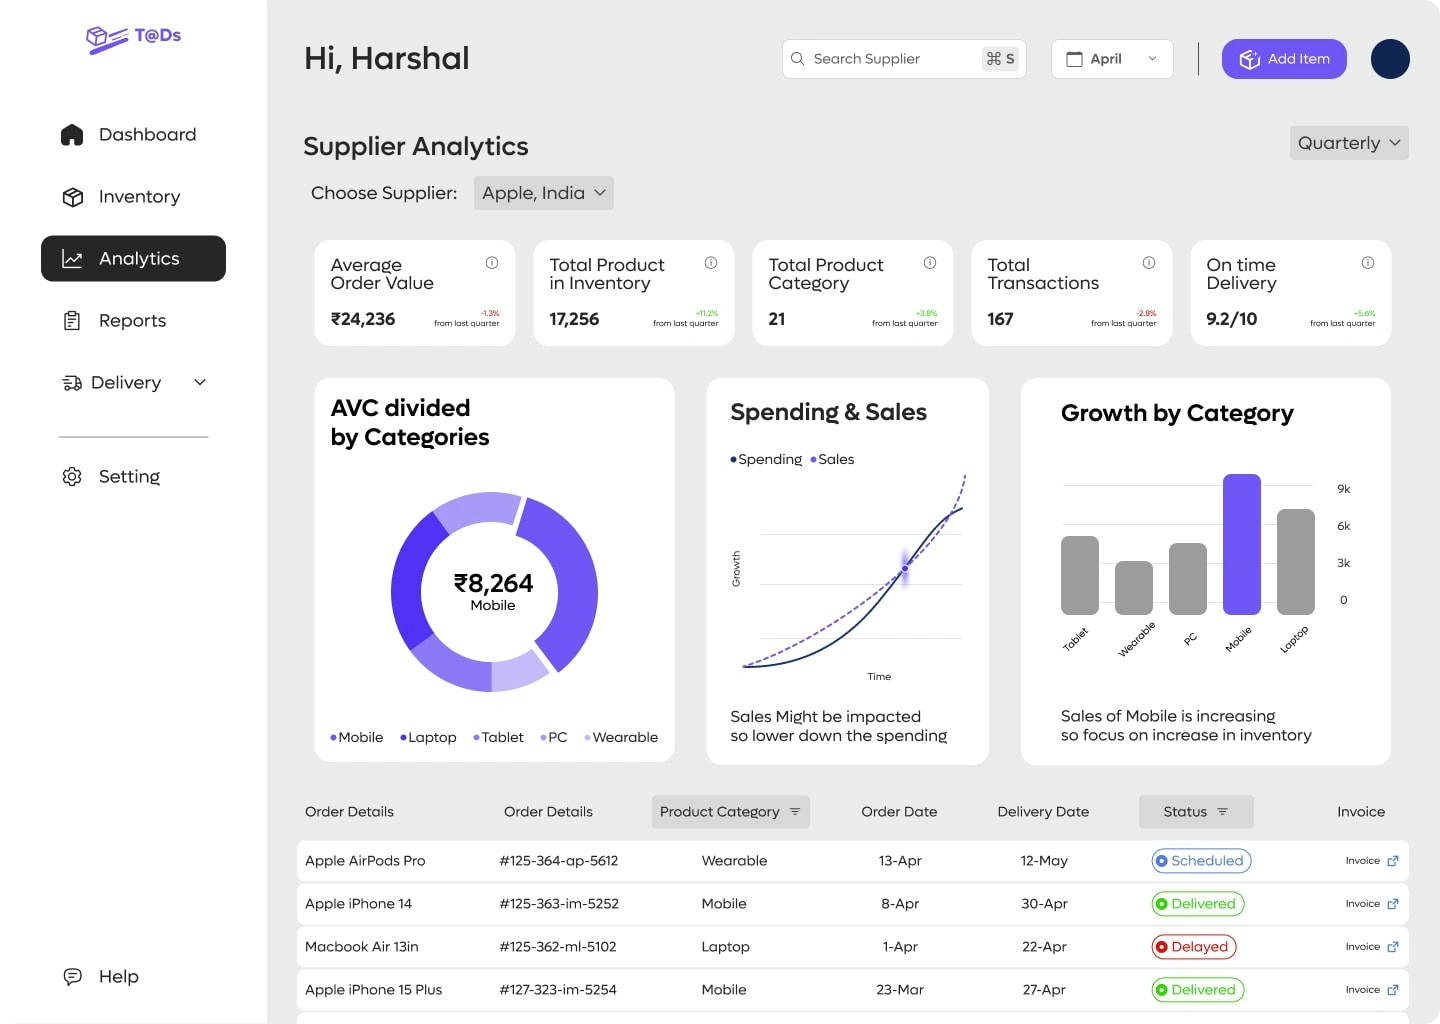Open the April month dropdown

click(x=1112, y=59)
